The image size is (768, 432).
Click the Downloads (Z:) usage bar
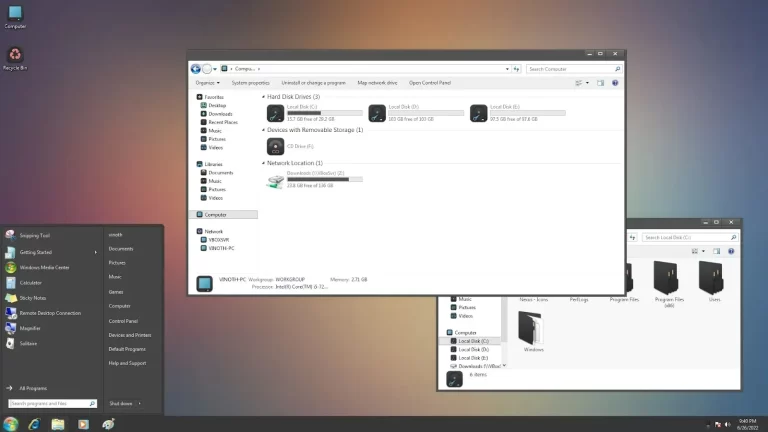[325, 179]
